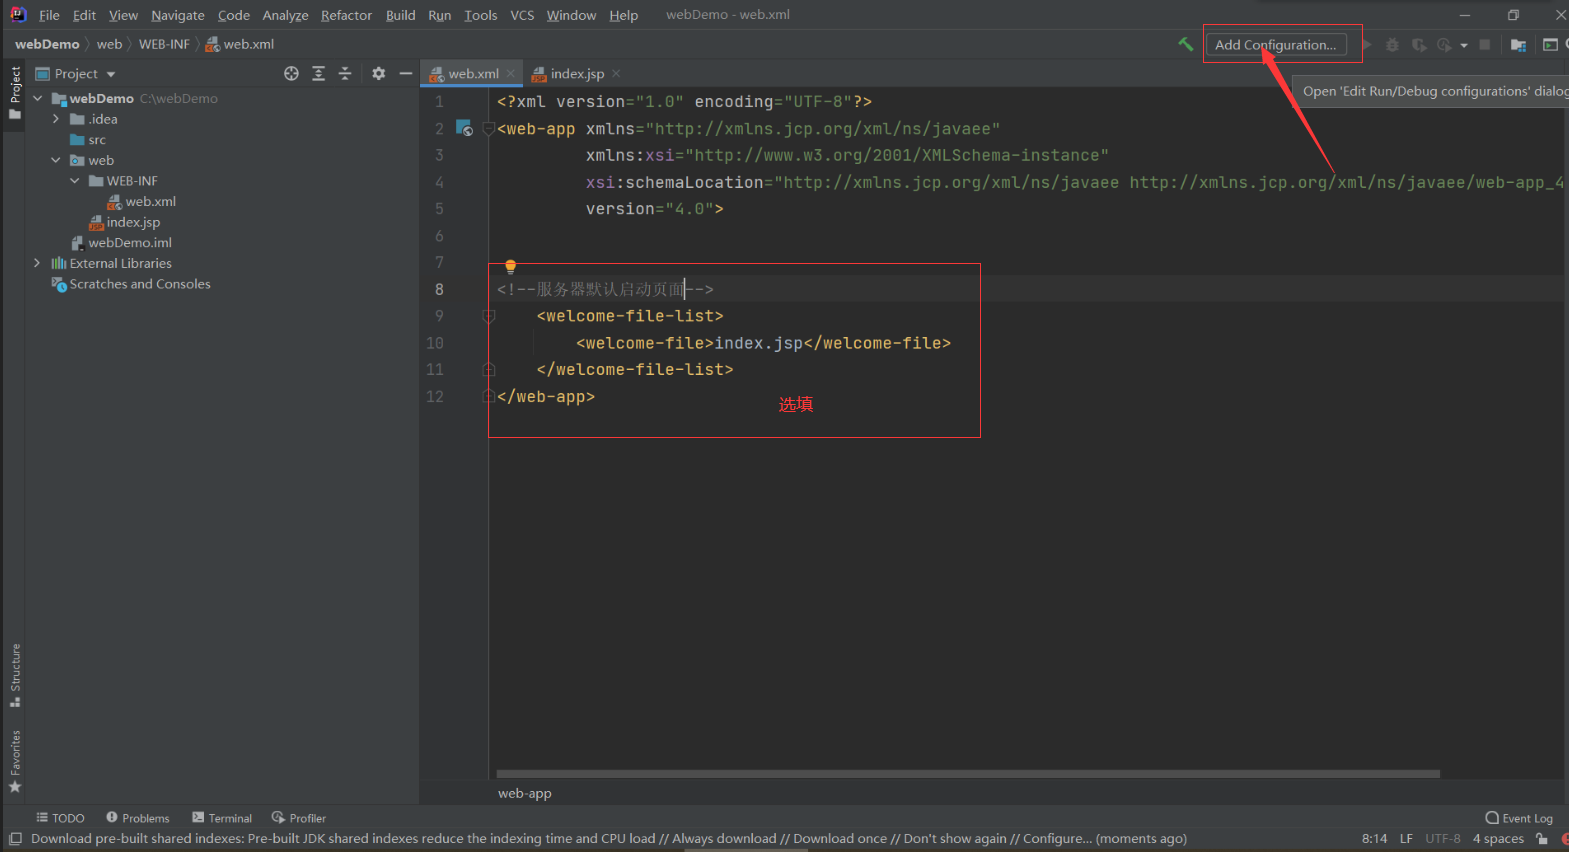This screenshot has height=852, width=1569.
Task: Click the 8:14 cursor position indicator
Action: (1374, 838)
